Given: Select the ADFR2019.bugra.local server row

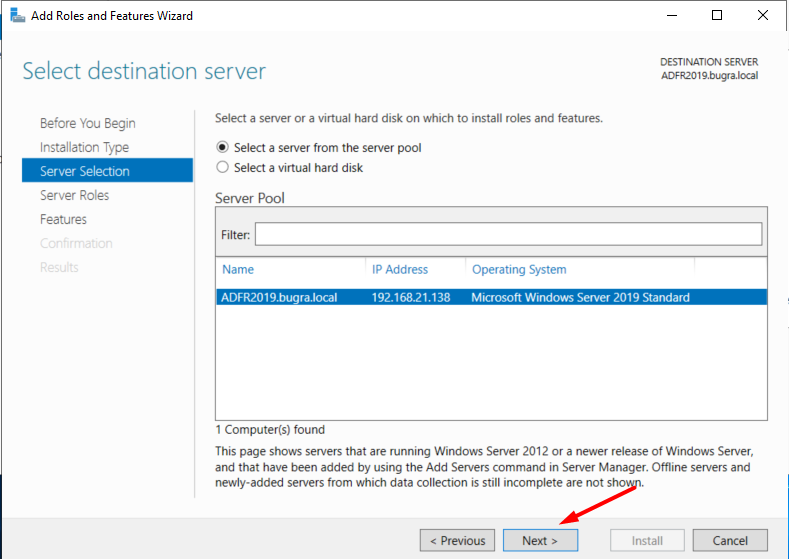Looking at the screenshot, I should (491, 297).
